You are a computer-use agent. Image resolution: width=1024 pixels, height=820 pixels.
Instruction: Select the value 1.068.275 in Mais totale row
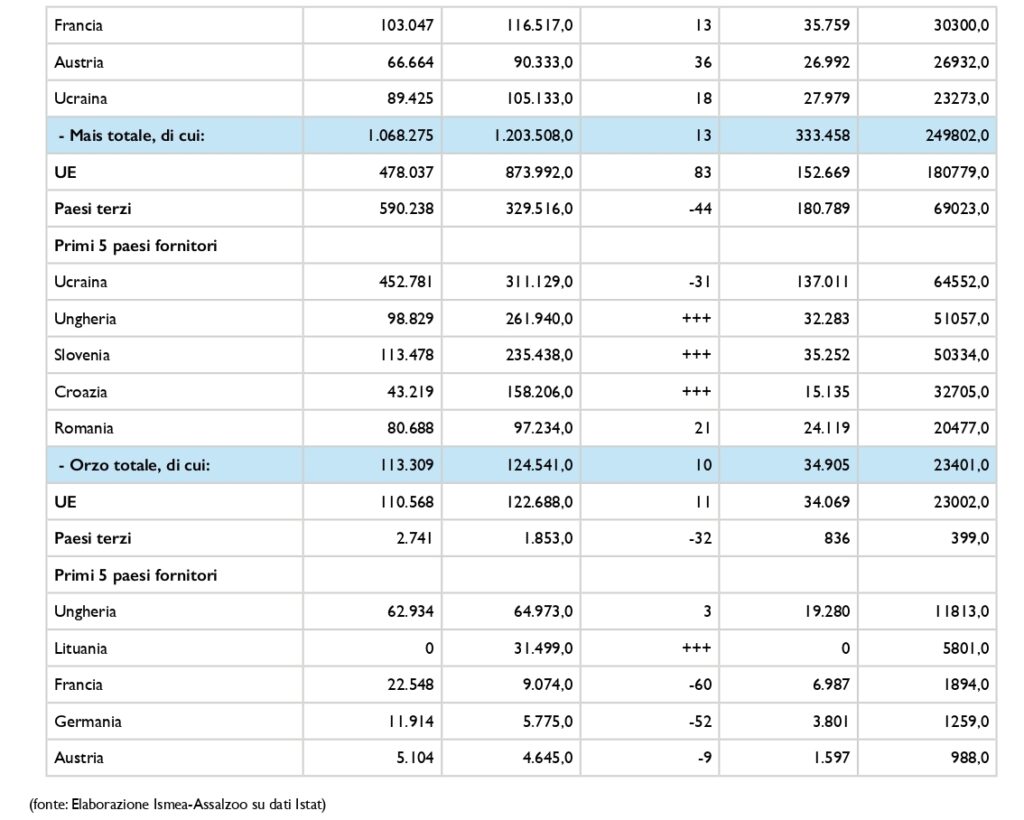pos(400,136)
